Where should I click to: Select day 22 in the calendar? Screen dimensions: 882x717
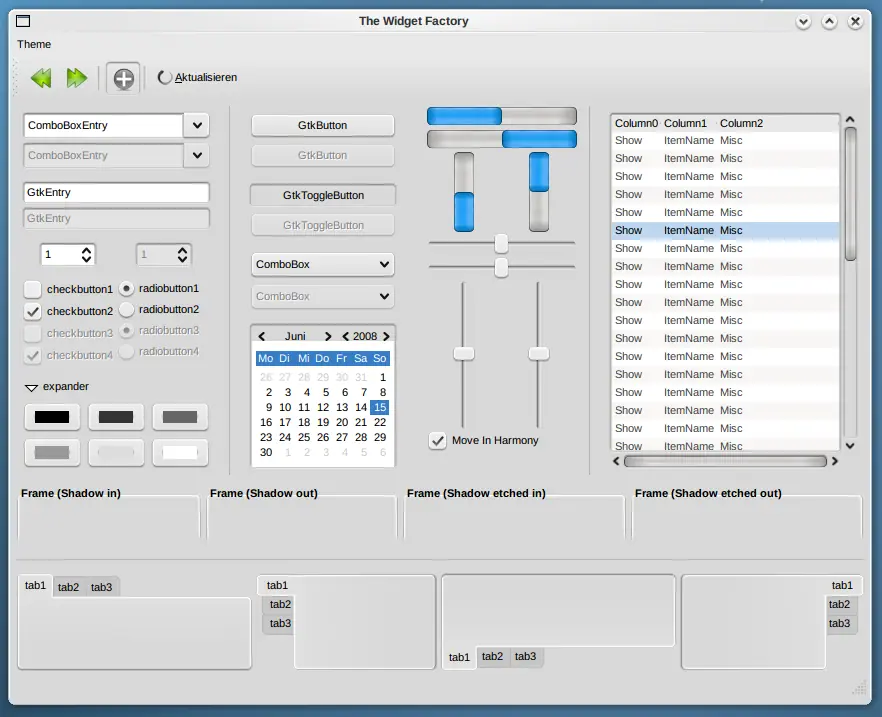pyautogui.click(x=380, y=422)
